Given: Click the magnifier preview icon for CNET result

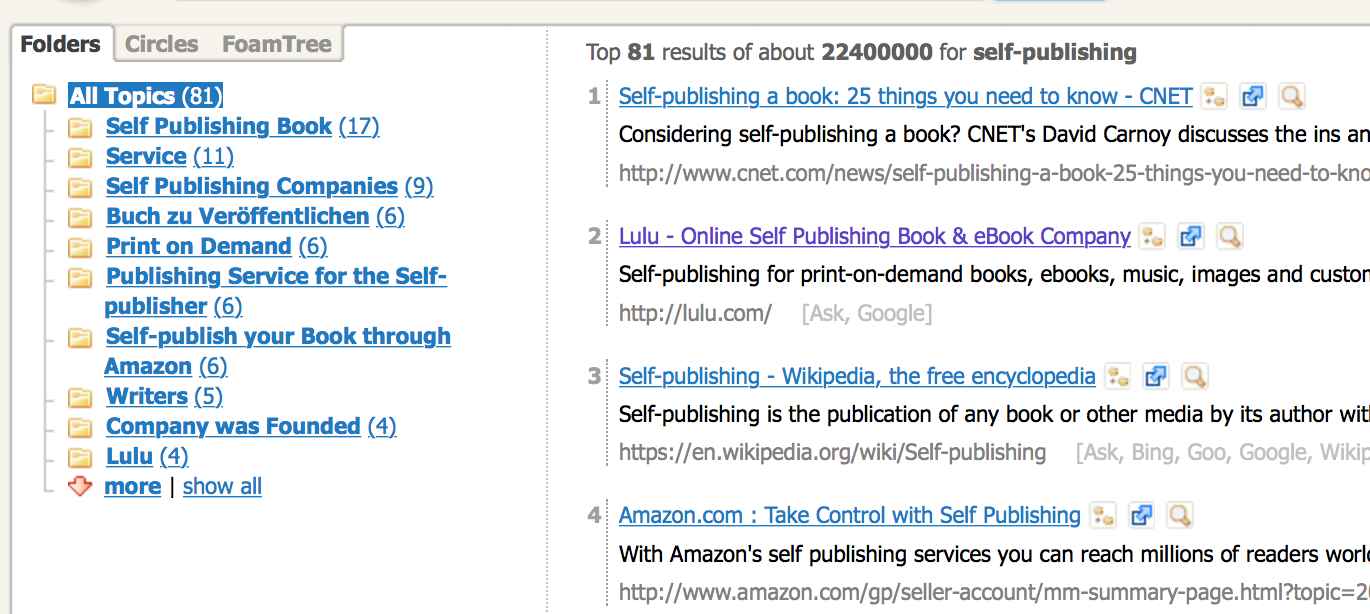Looking at the screenshot, I should point(1292,97).
